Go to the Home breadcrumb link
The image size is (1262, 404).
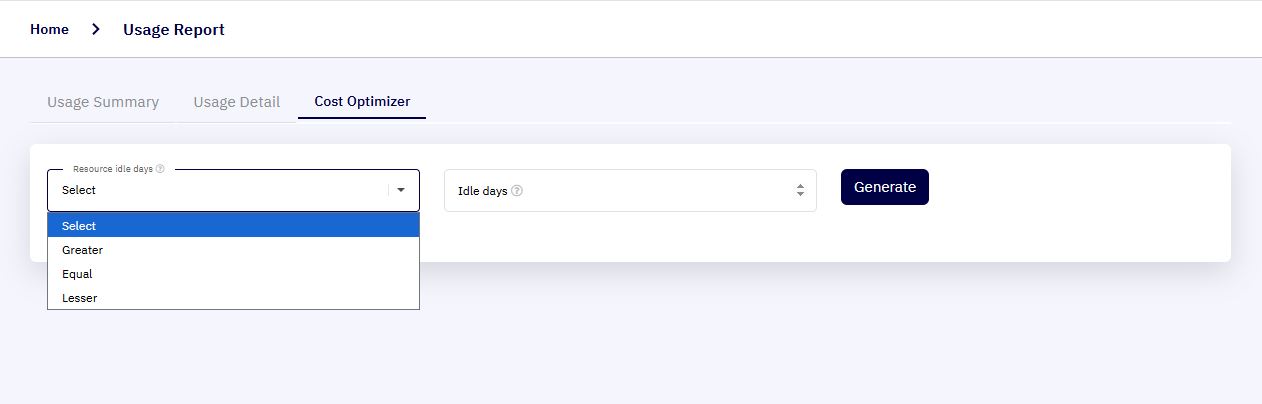pyautogui.click(x=49, y=29)
